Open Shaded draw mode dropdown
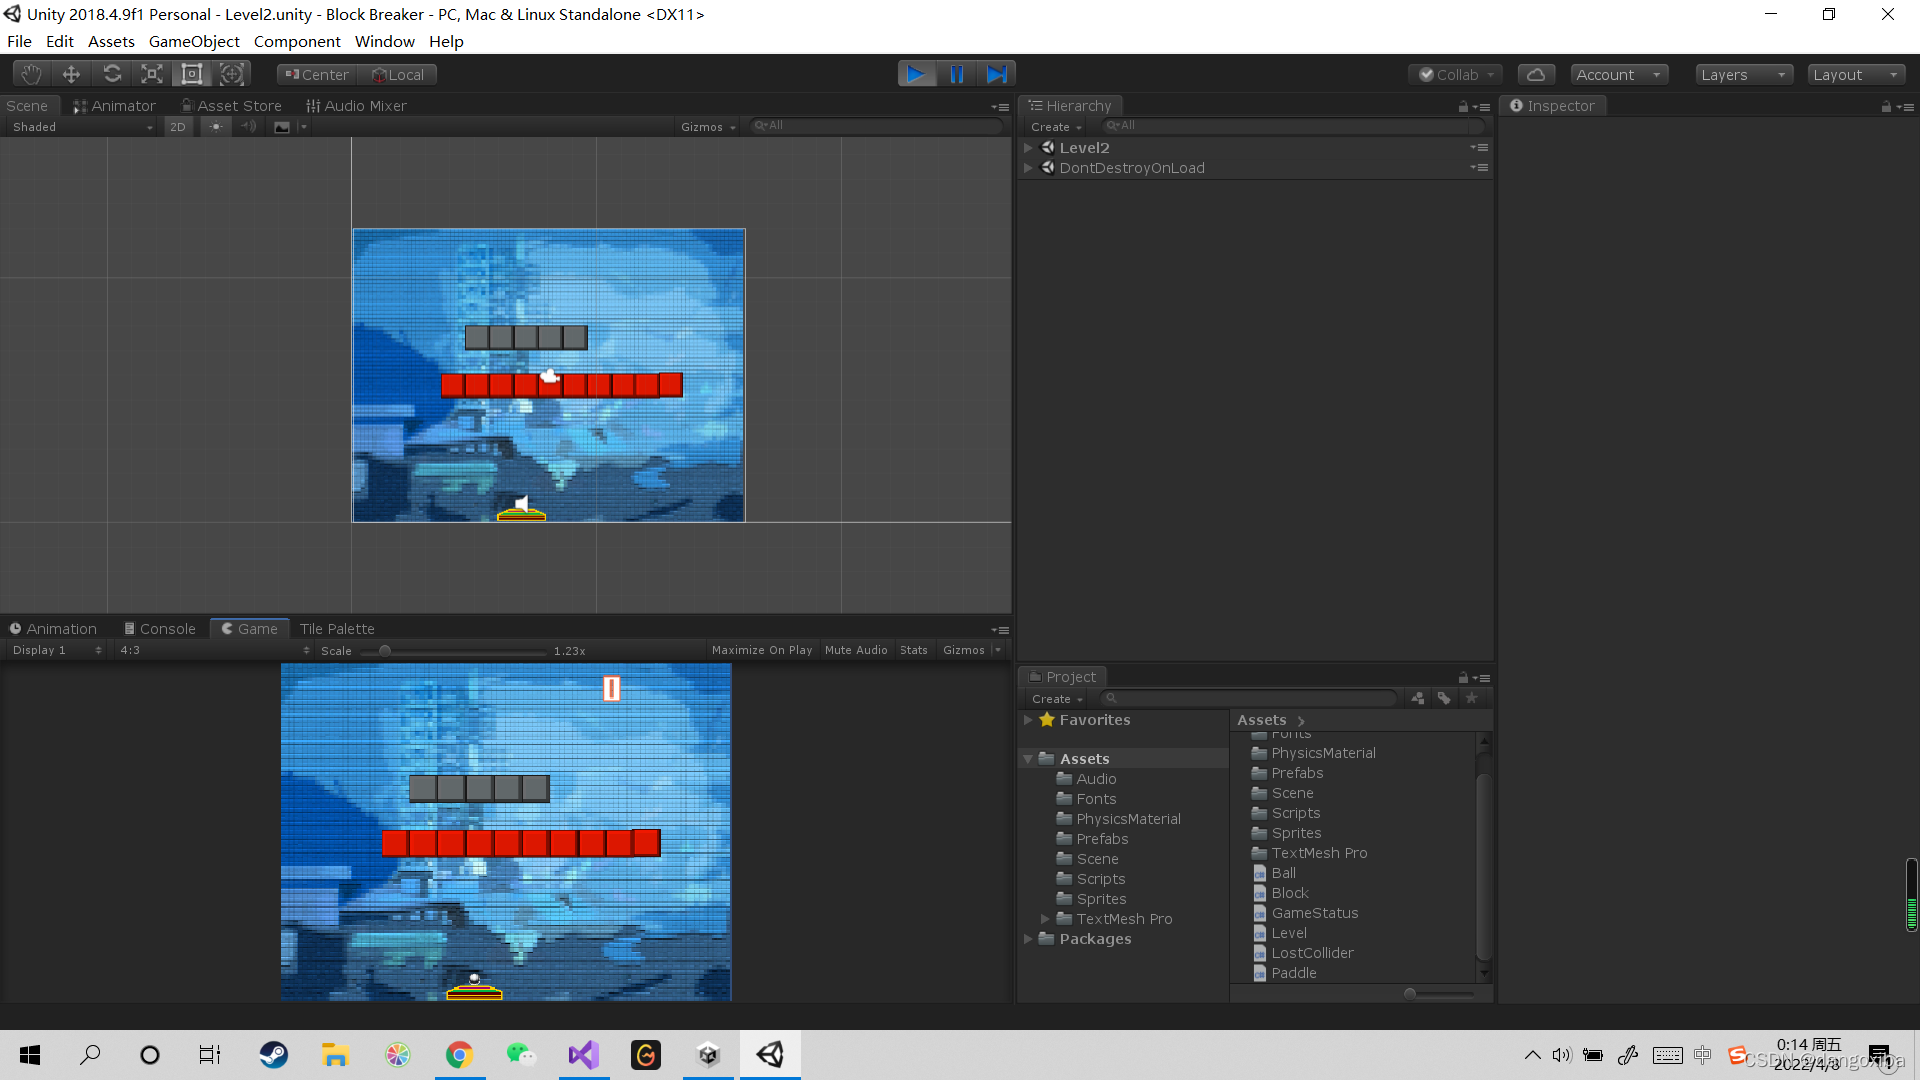Screen dimensions: 1920x1080 point(82,127)
